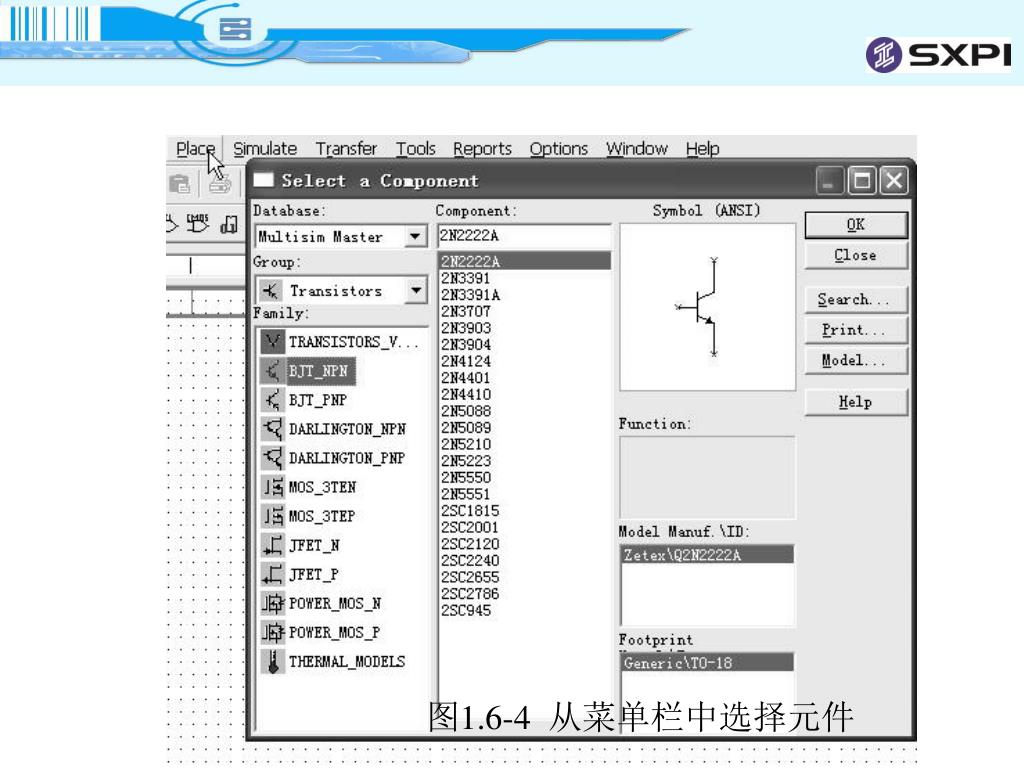Open the Reports menu
Viewport: 1024px width, 768px height.
point(483,149)
